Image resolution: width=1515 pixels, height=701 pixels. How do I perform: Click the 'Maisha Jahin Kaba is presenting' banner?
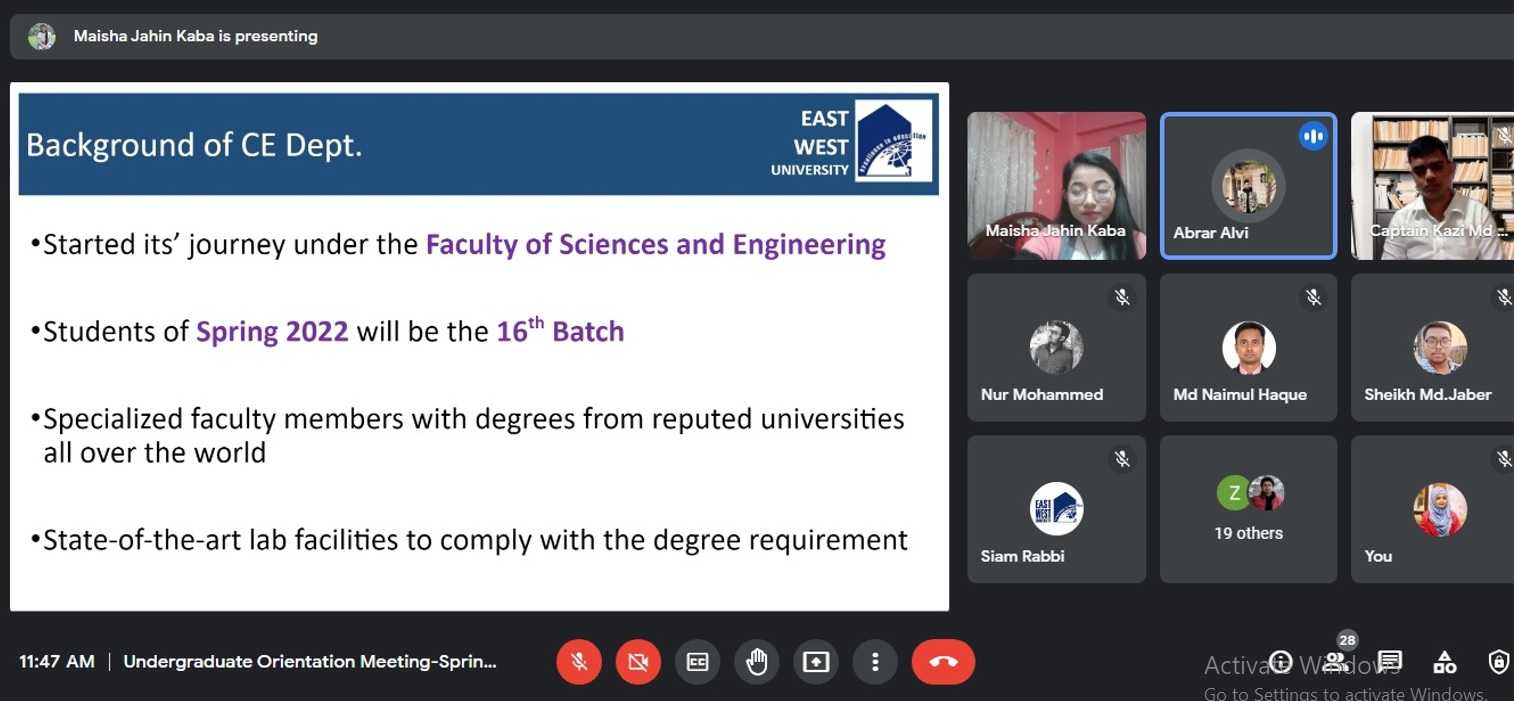(195, 36)
